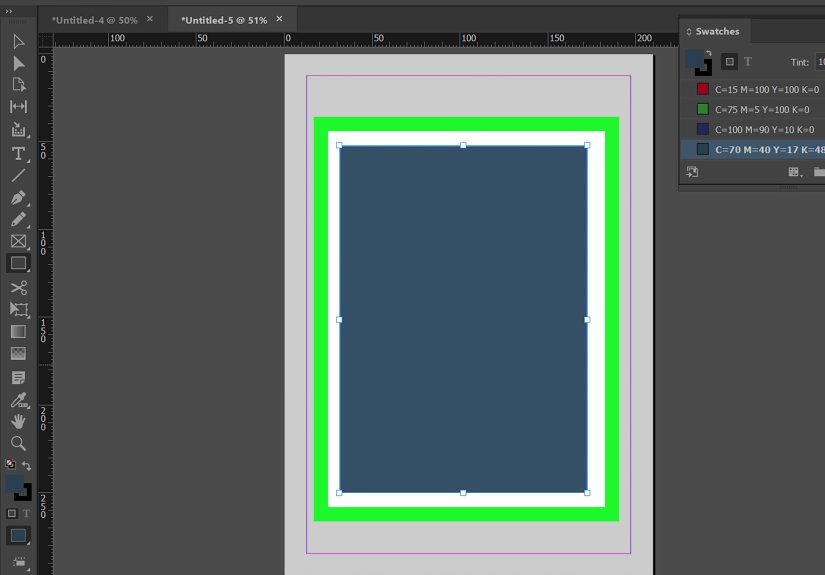Select the Direct Selection tool
Image resolution: width=825 pixels, height=575 pixels.
click(x=18, y=63)
